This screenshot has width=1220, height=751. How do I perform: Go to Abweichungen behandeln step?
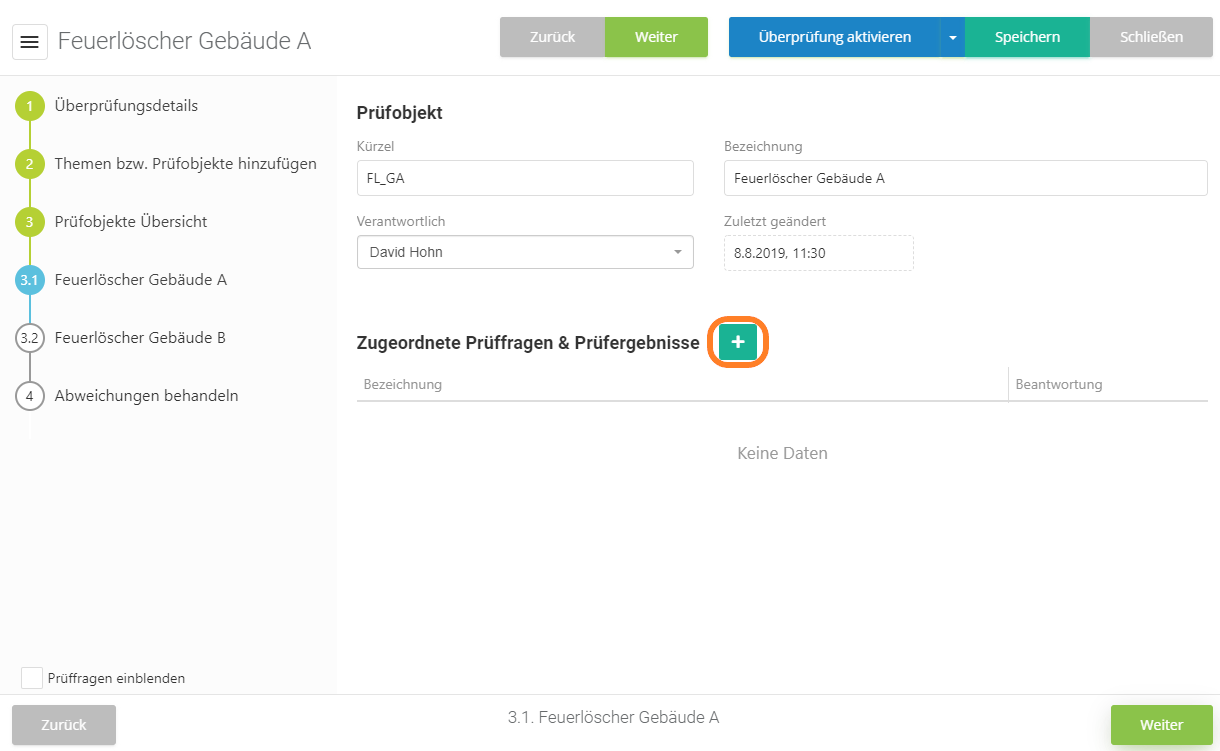[146, 396]
